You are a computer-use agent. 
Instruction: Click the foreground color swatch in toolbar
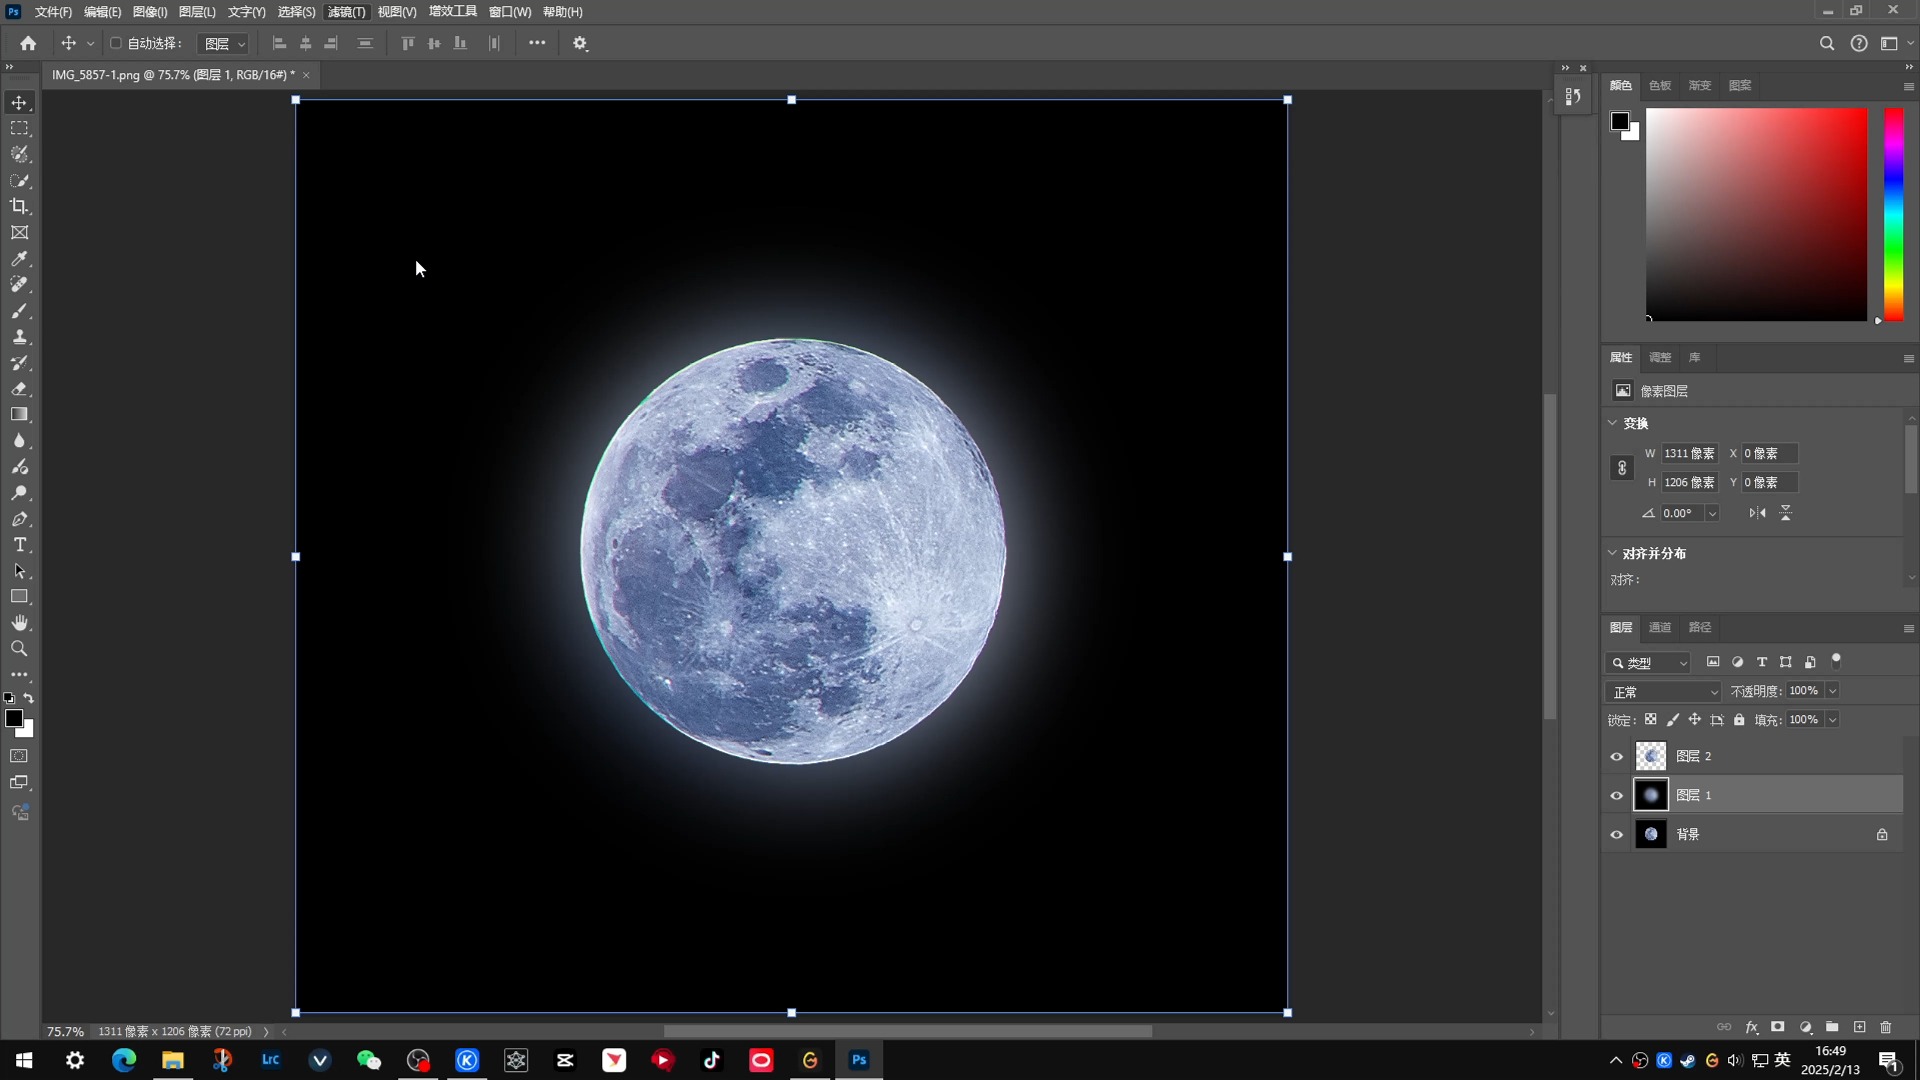[x=14, y=718]
